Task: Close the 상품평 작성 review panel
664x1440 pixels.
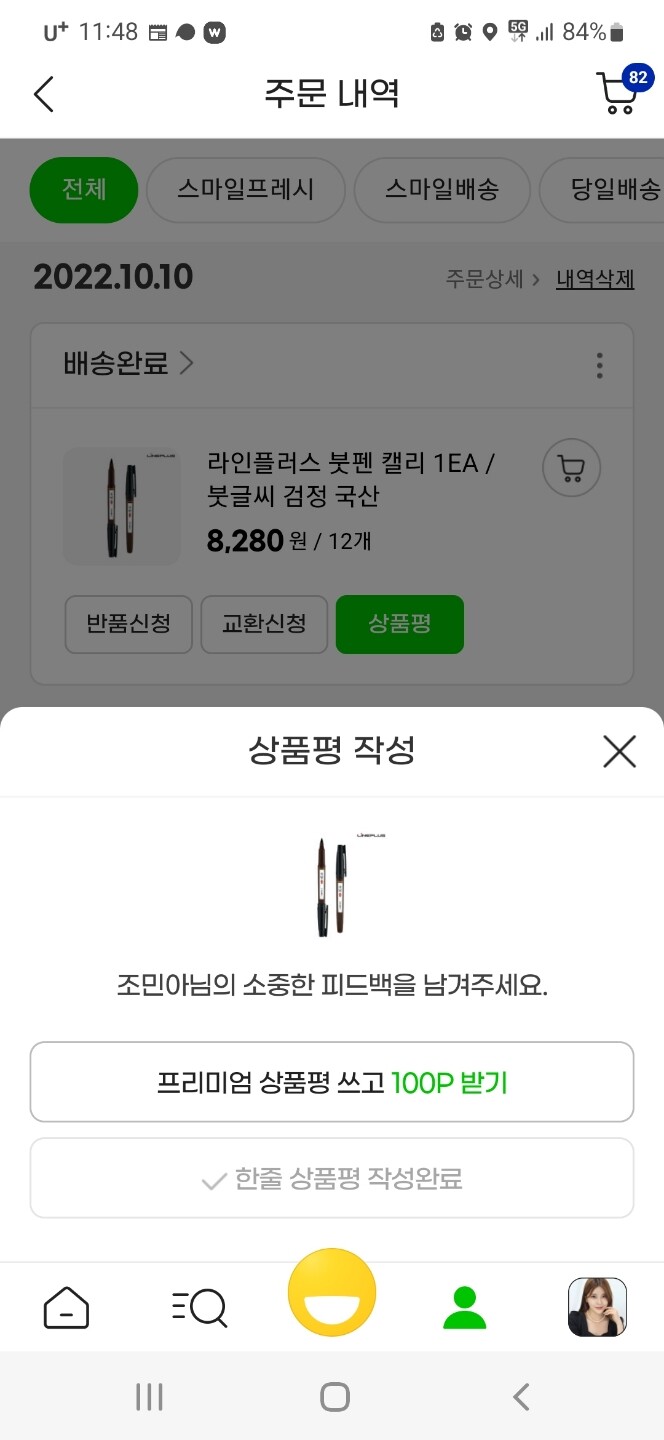Action: (x=619, y=751)
